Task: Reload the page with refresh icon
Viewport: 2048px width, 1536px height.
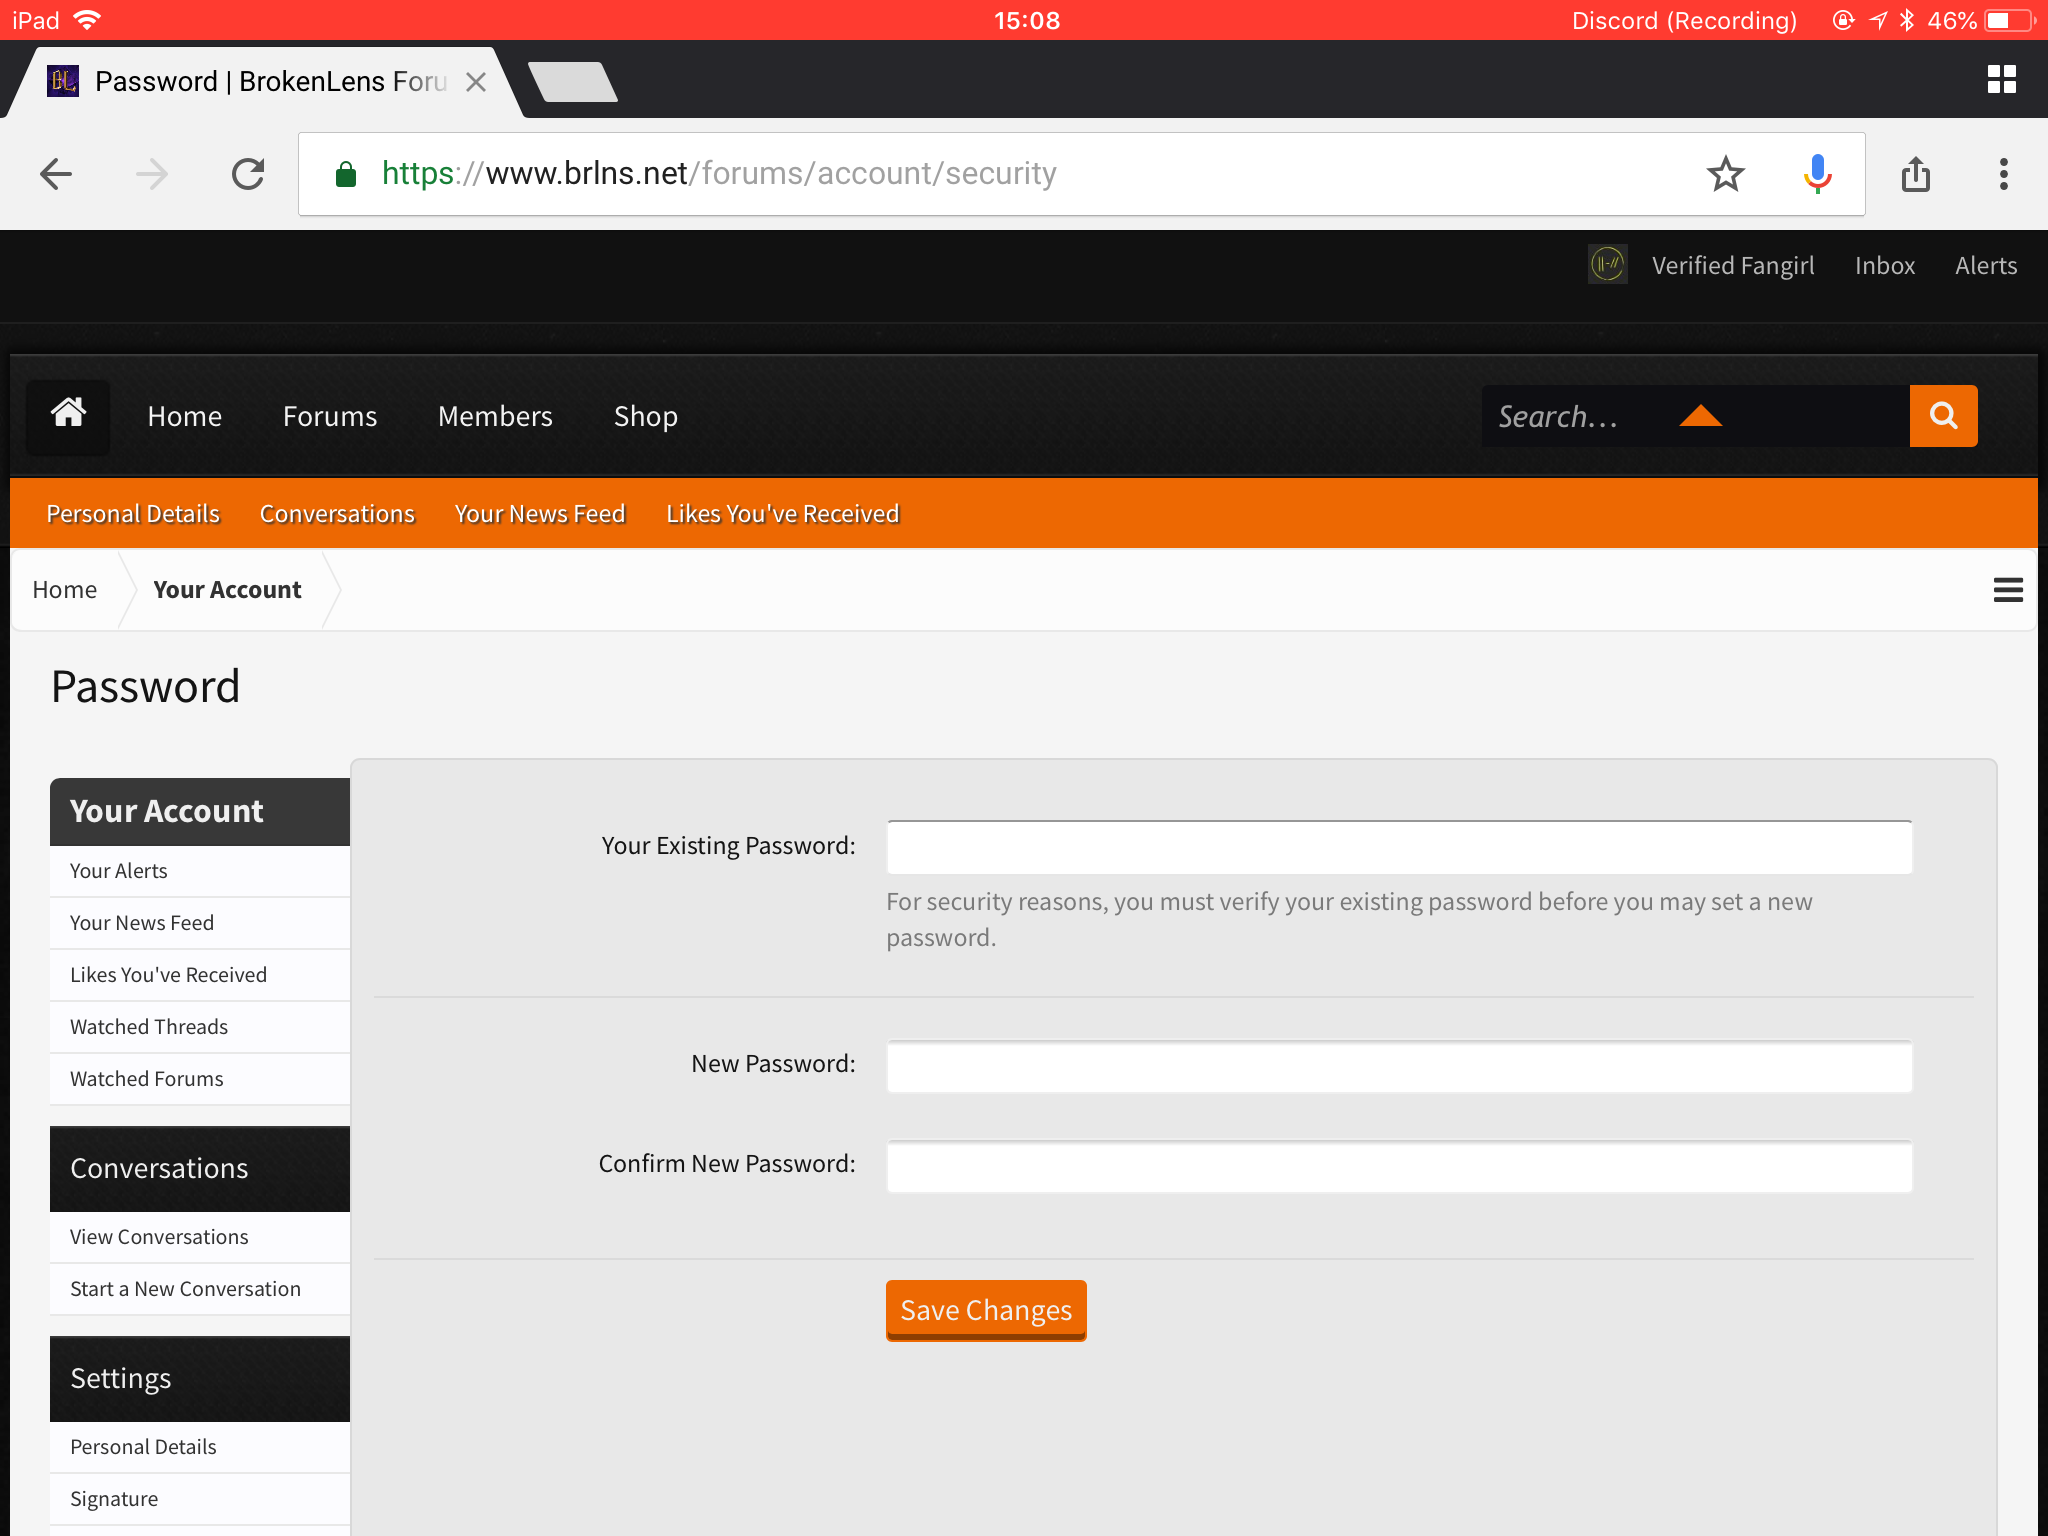Action: pos(248,174)
